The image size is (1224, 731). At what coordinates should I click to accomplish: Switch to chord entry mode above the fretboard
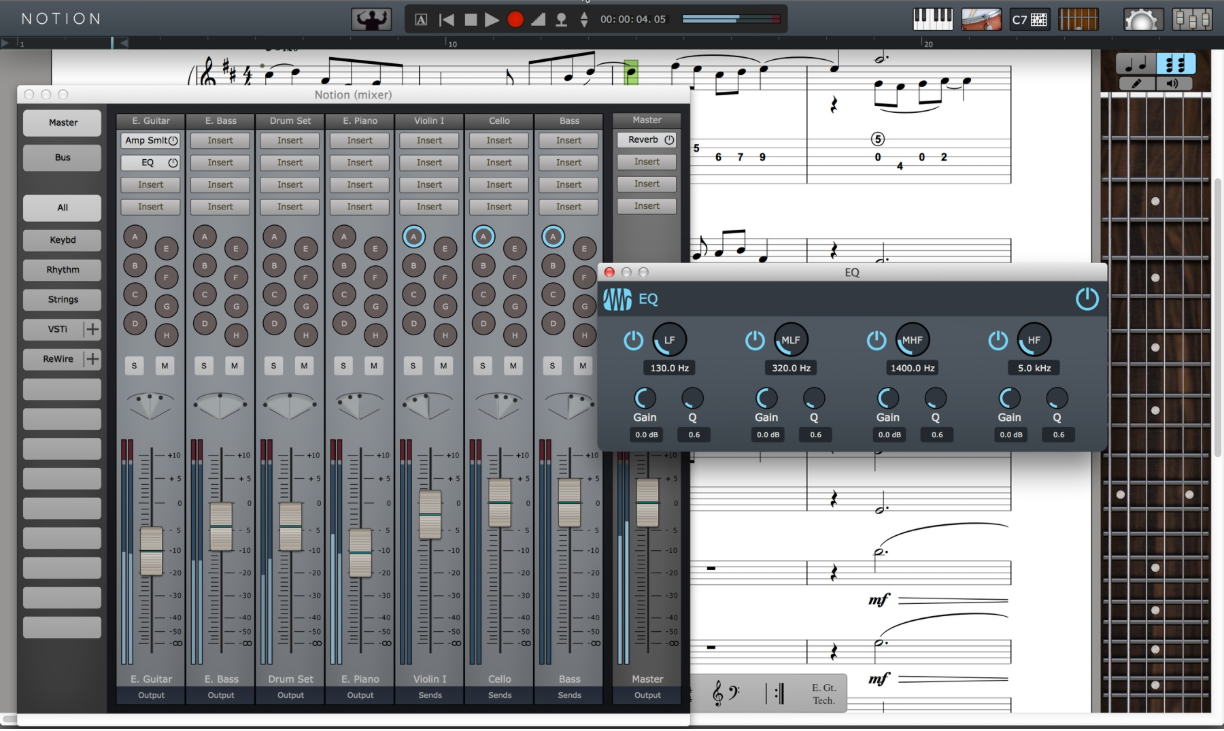pos(1176,63)
